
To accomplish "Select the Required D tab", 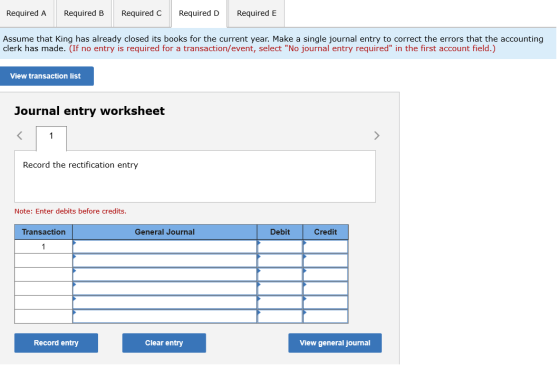I will point(199,14).
